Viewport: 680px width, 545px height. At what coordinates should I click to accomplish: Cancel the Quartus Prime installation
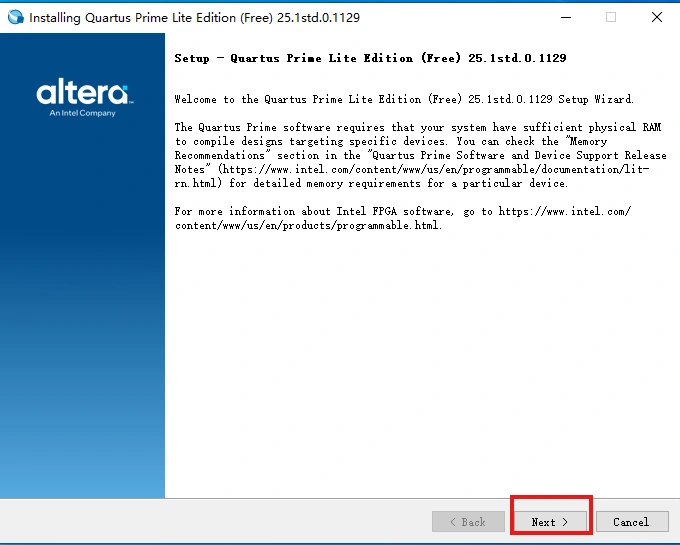pos(631,522)
